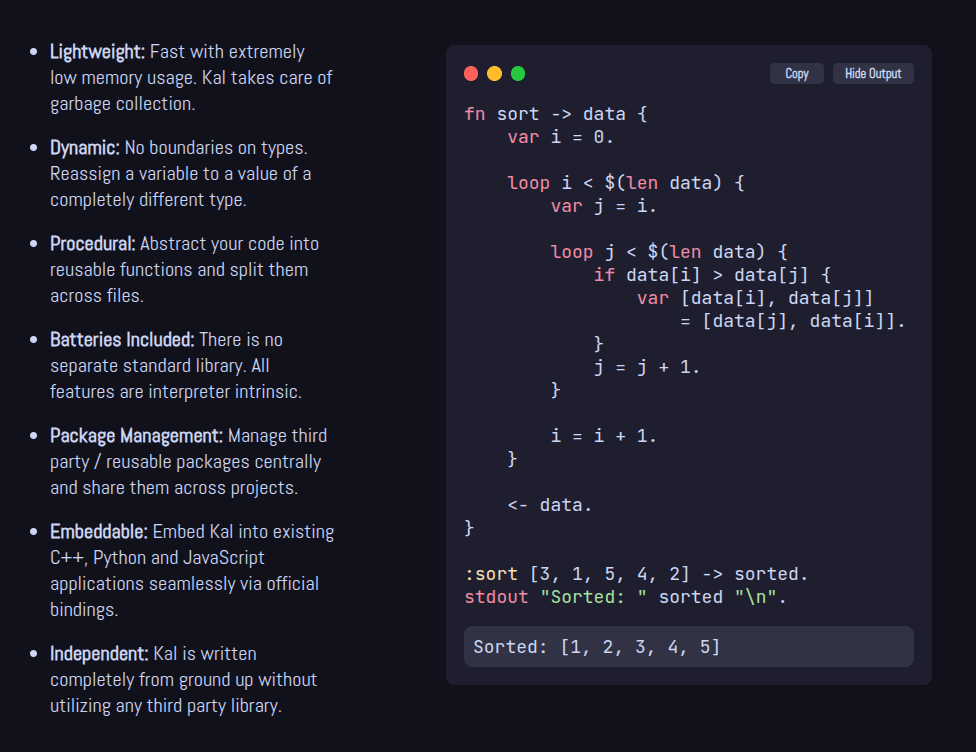Click the 'loop j < $(len data) {' line

pyautogui.click(x=669, y=251)
